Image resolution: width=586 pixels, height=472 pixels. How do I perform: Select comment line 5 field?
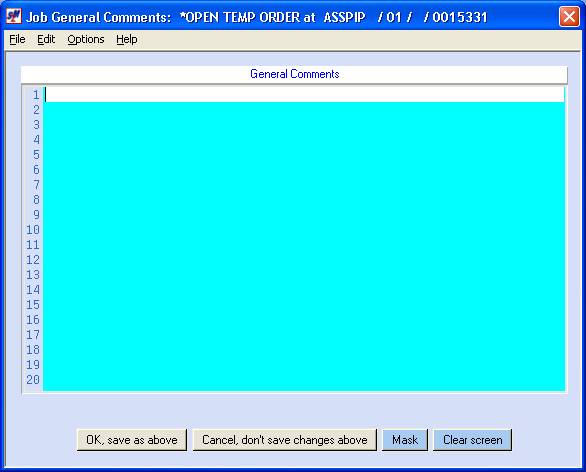coord(304,155)
